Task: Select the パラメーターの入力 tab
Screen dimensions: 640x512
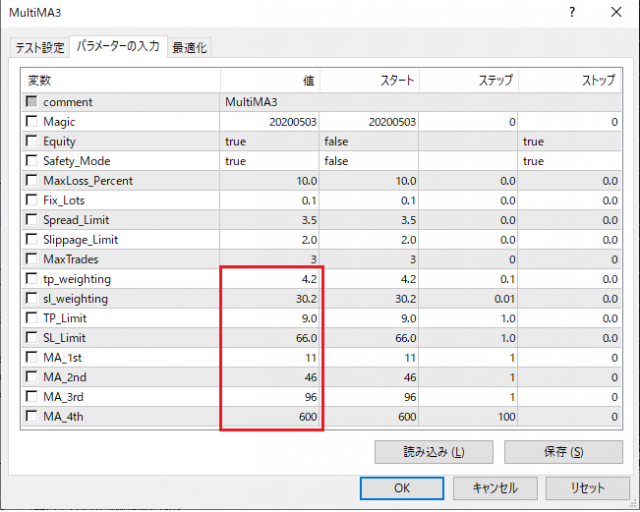Action: [x=118, y=46]
